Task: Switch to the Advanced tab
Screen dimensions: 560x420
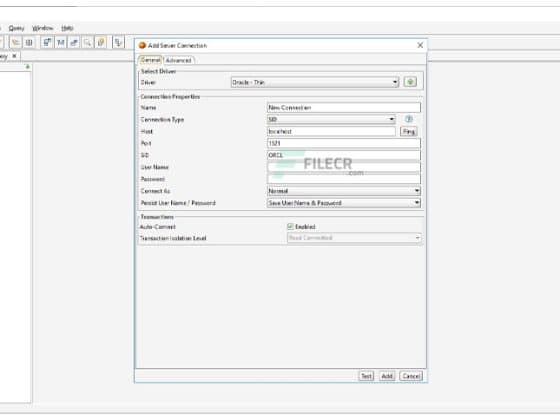Action: tap(179, 60)
